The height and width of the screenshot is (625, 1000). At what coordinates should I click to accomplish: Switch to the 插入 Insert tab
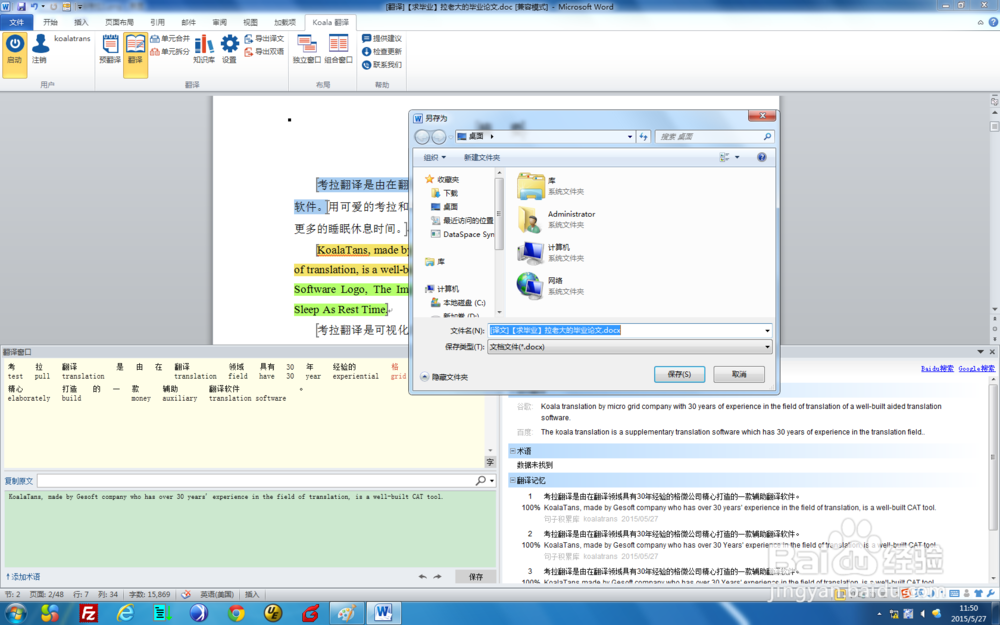[x=81, y=22]
